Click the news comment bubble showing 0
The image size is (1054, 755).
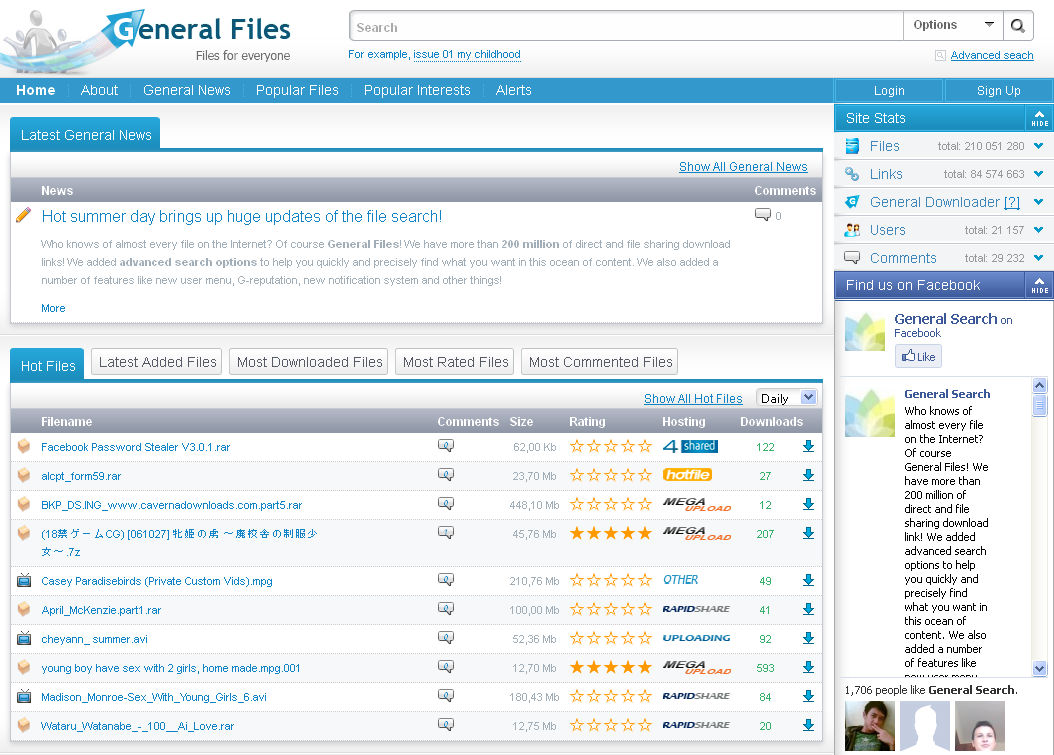(x=762, y=215)
